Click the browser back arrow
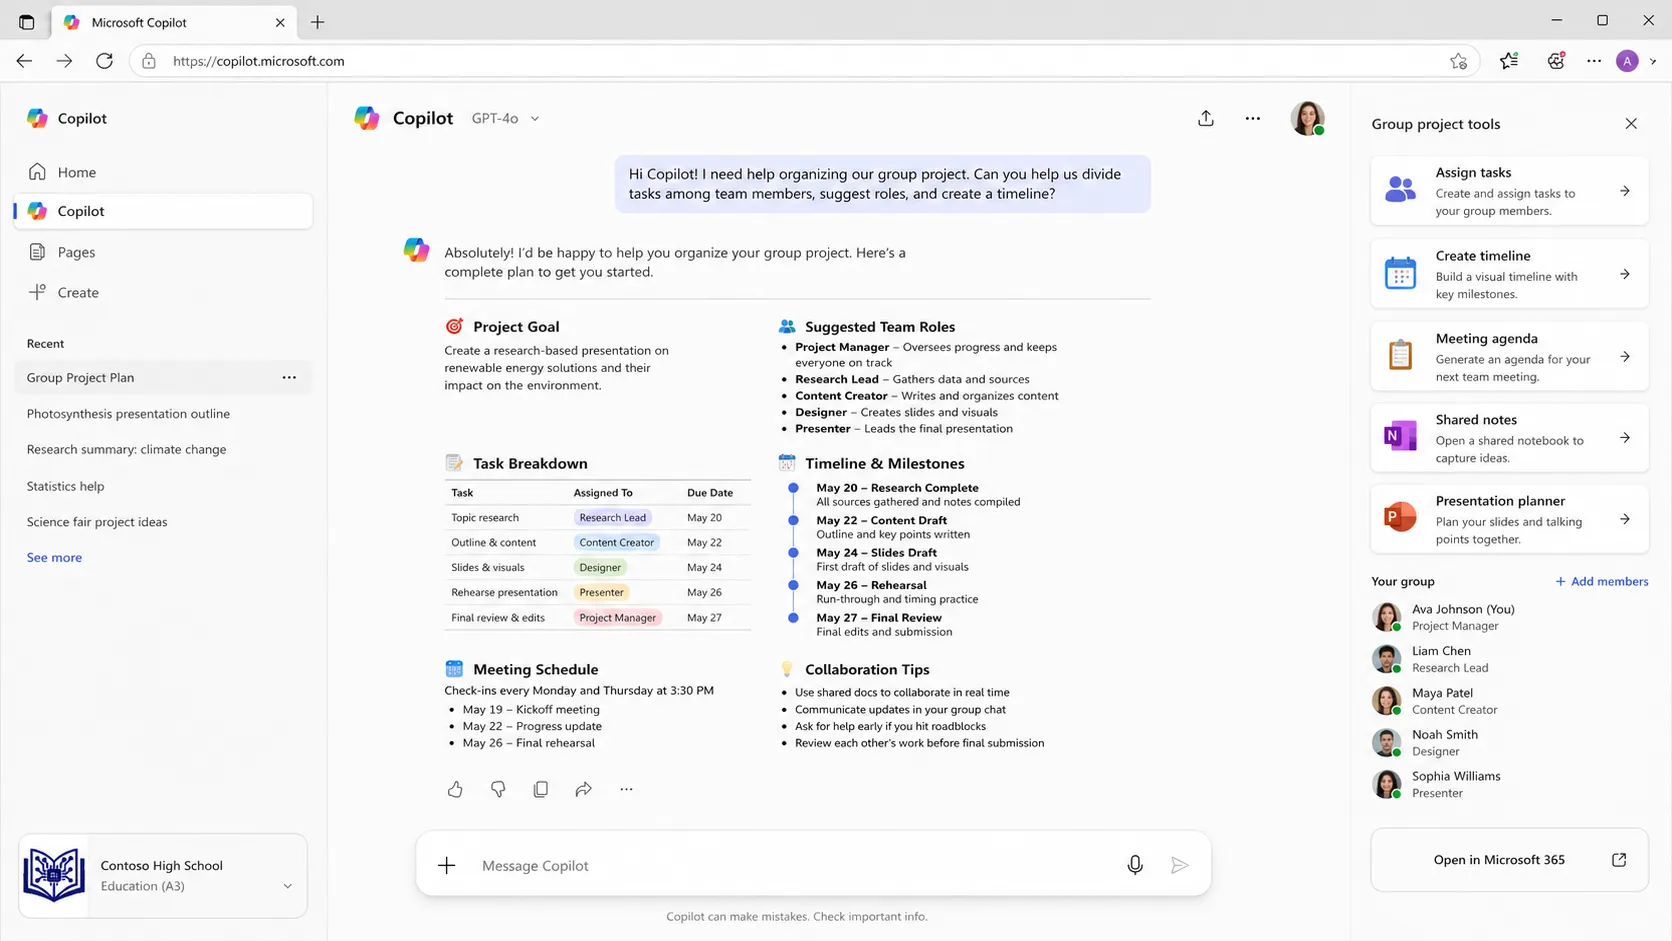 point(24,61)
